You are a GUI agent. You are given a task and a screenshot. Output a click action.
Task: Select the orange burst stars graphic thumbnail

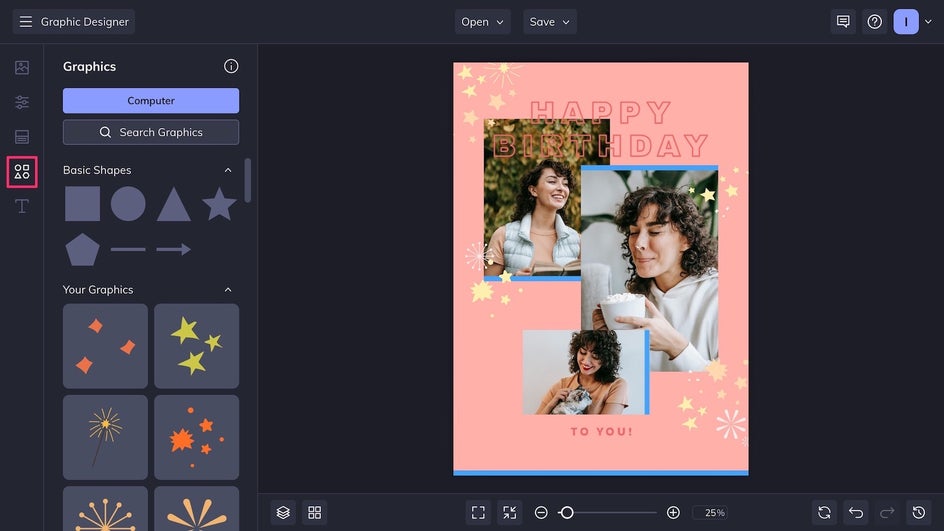click(196, 437)
